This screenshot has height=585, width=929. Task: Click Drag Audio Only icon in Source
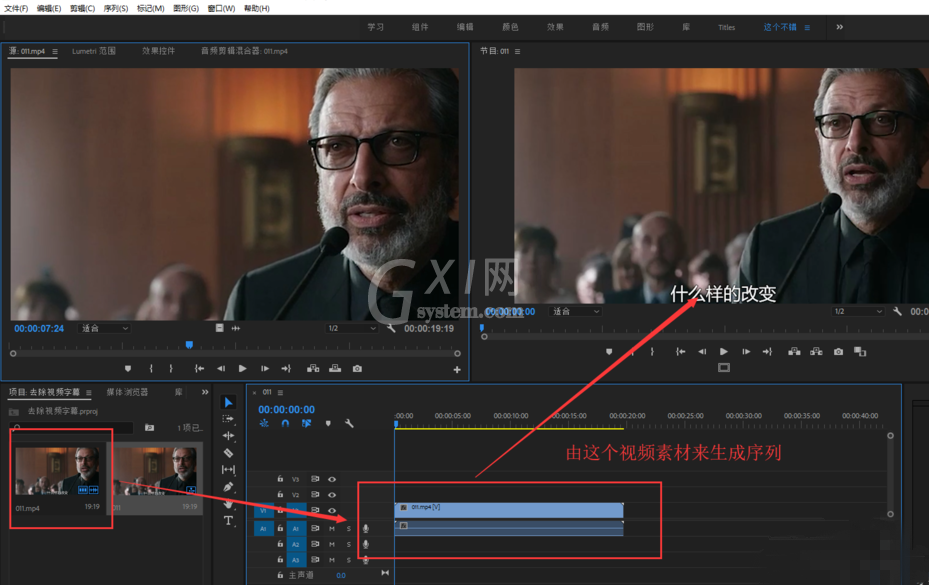(x=236, y=328)
